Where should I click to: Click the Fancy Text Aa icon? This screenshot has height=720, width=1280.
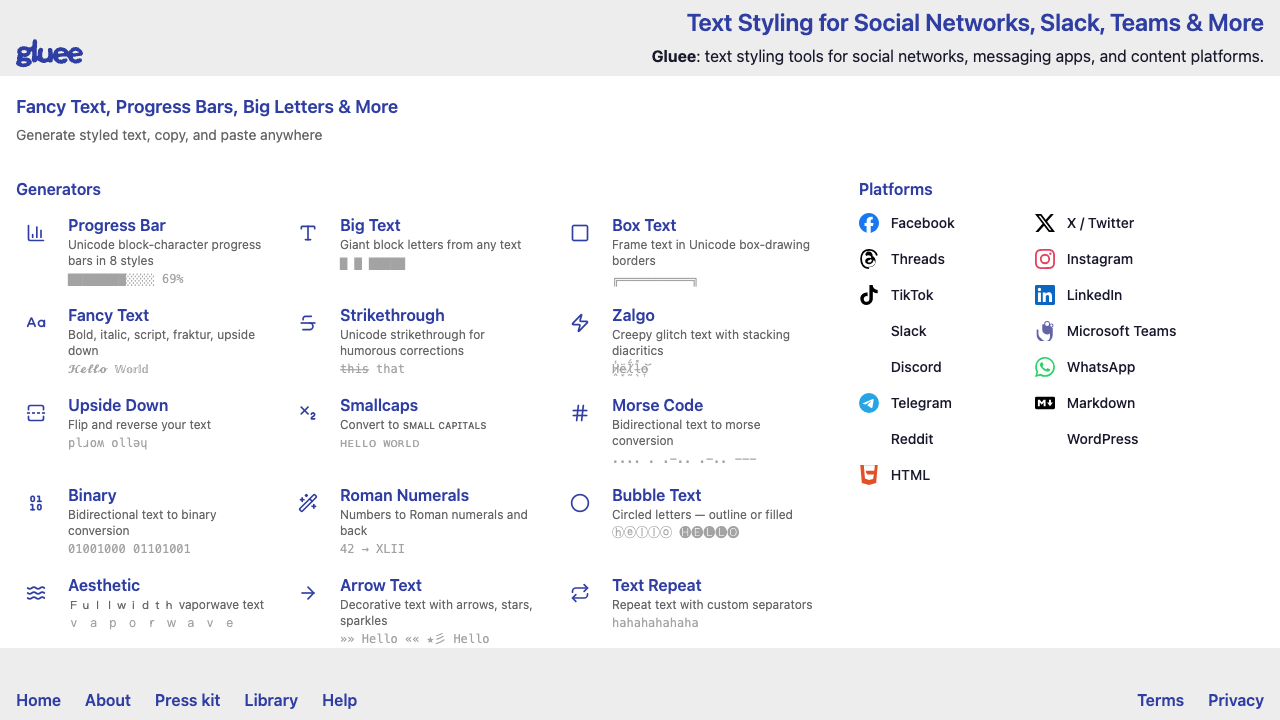(36, 323)
